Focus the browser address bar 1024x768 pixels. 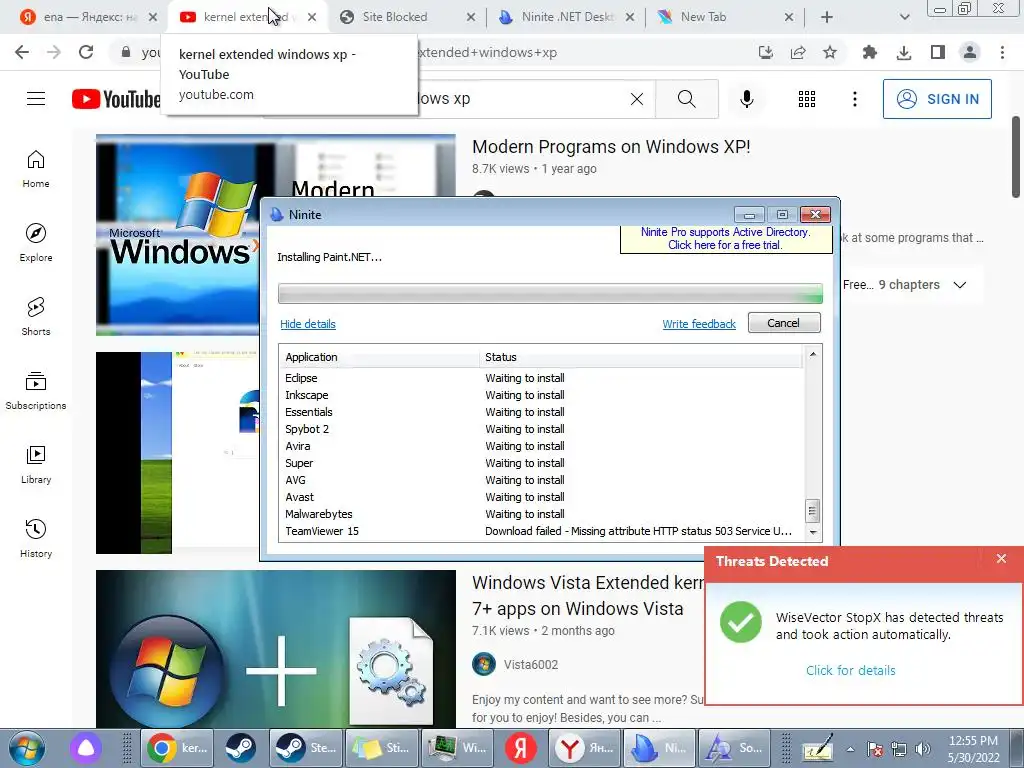431,52
